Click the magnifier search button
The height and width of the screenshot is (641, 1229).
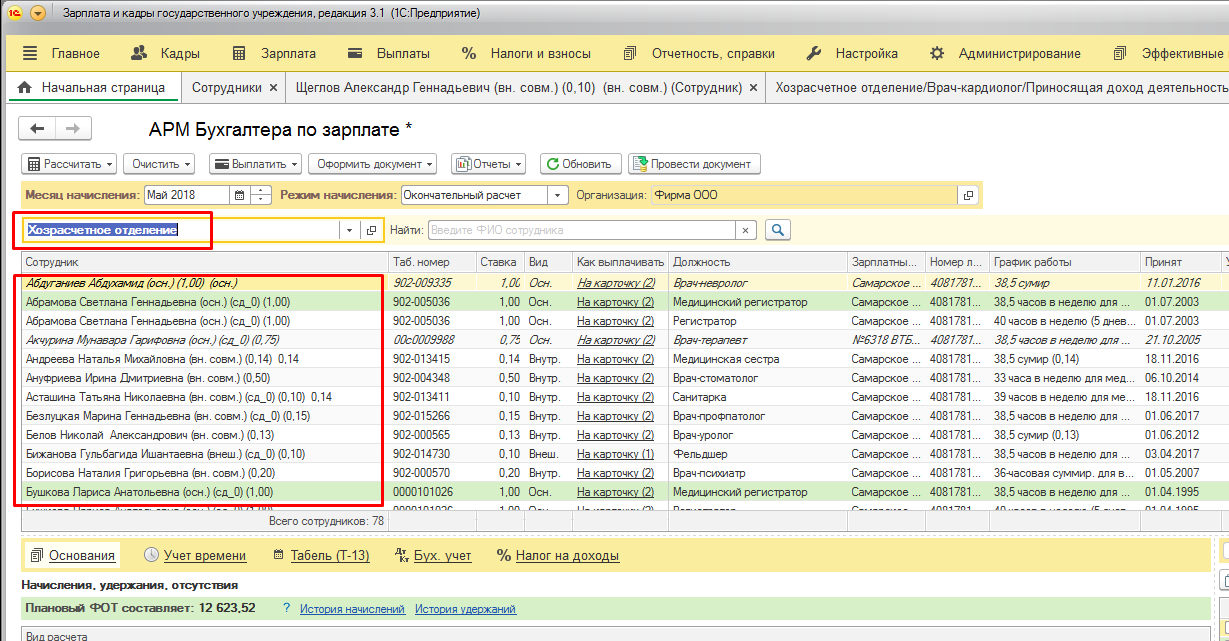tap(777, 230)
